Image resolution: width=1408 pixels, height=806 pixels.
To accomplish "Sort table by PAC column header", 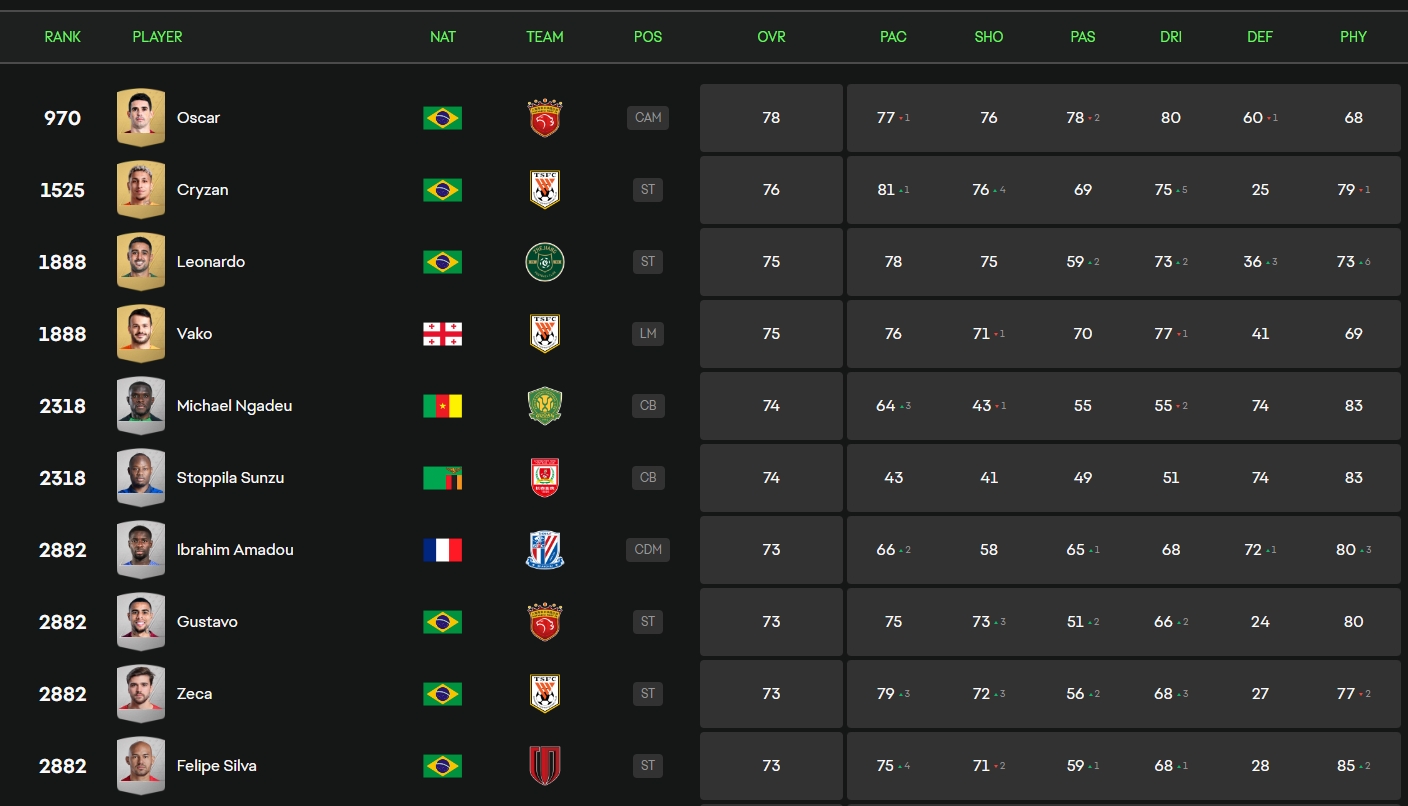I will (x=893, y=37).
